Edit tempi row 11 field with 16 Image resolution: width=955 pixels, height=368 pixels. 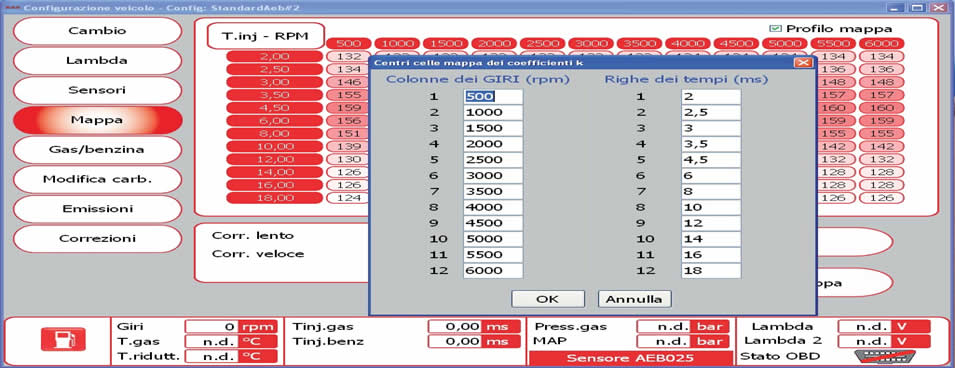[711, 255]
